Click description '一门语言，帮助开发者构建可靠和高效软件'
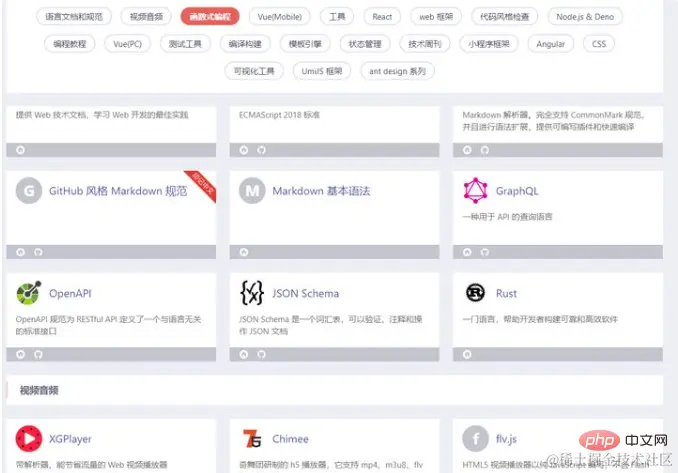The height and width of the screenshot is (473, 678). click(x=540, y=319)
